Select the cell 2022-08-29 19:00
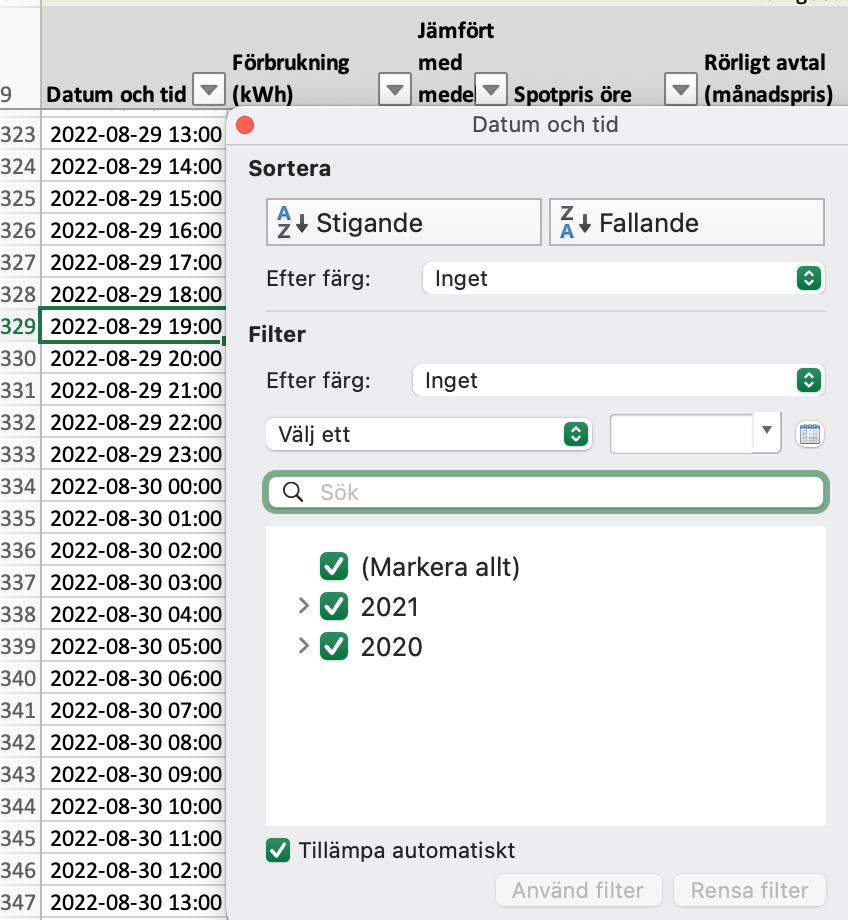This screenshot has width=848, height=920. (x=134, y=326)
